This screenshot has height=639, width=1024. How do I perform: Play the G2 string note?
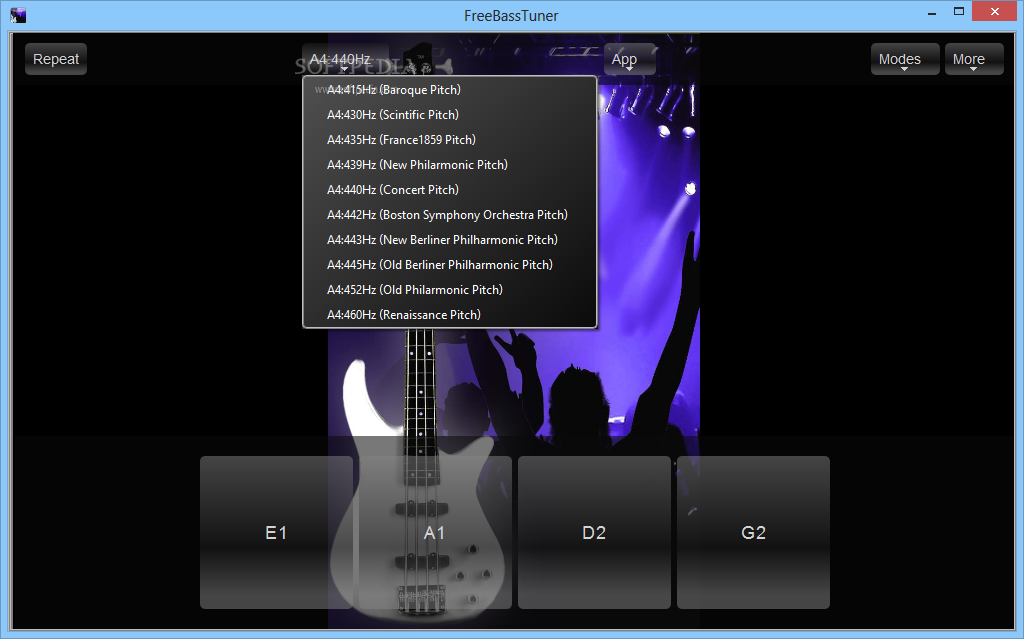(x=753, y=532)
